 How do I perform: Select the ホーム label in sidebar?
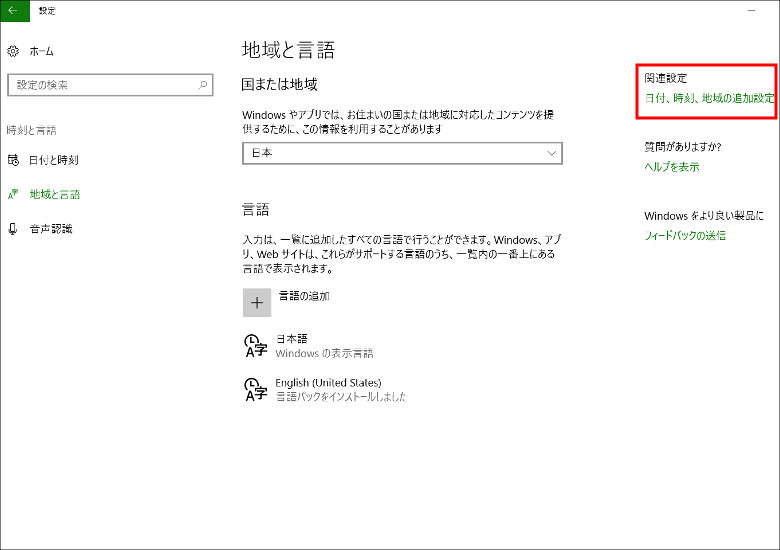(42, 51)
